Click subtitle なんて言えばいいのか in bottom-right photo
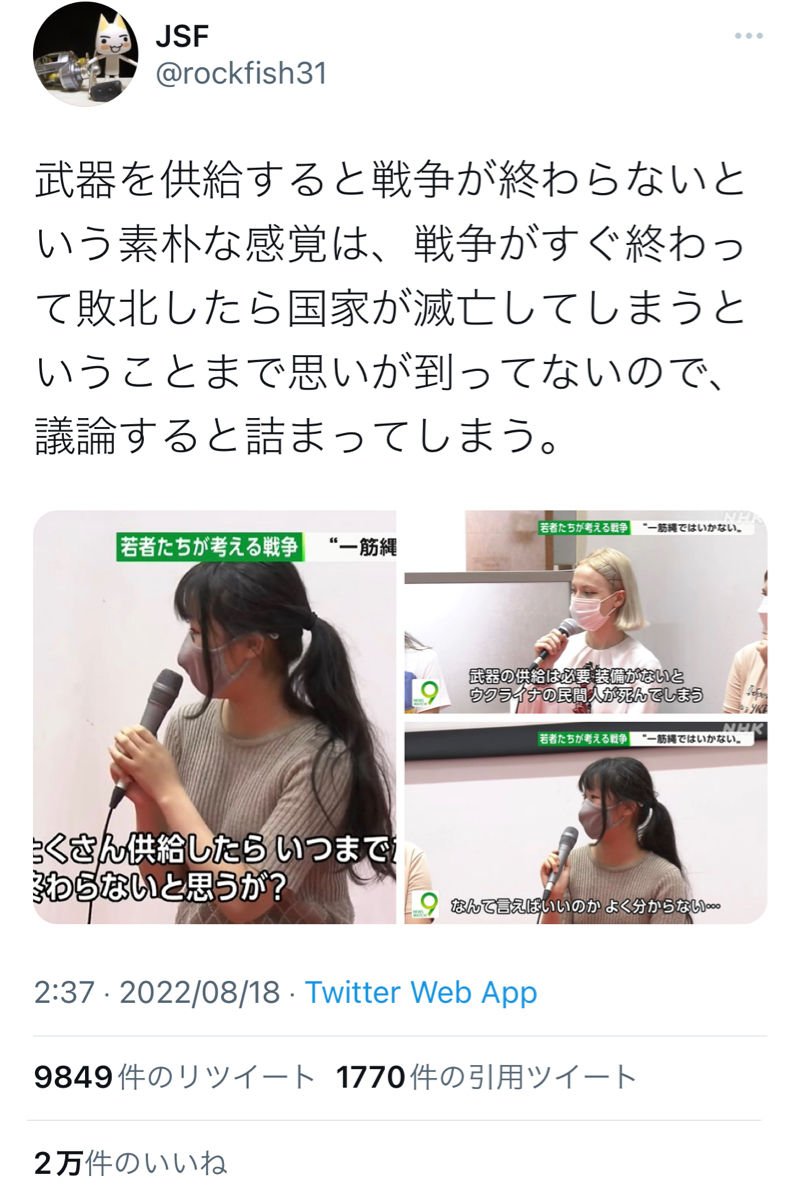The height and width of the screenshot is (1200, 801). (x=585, y=907)
